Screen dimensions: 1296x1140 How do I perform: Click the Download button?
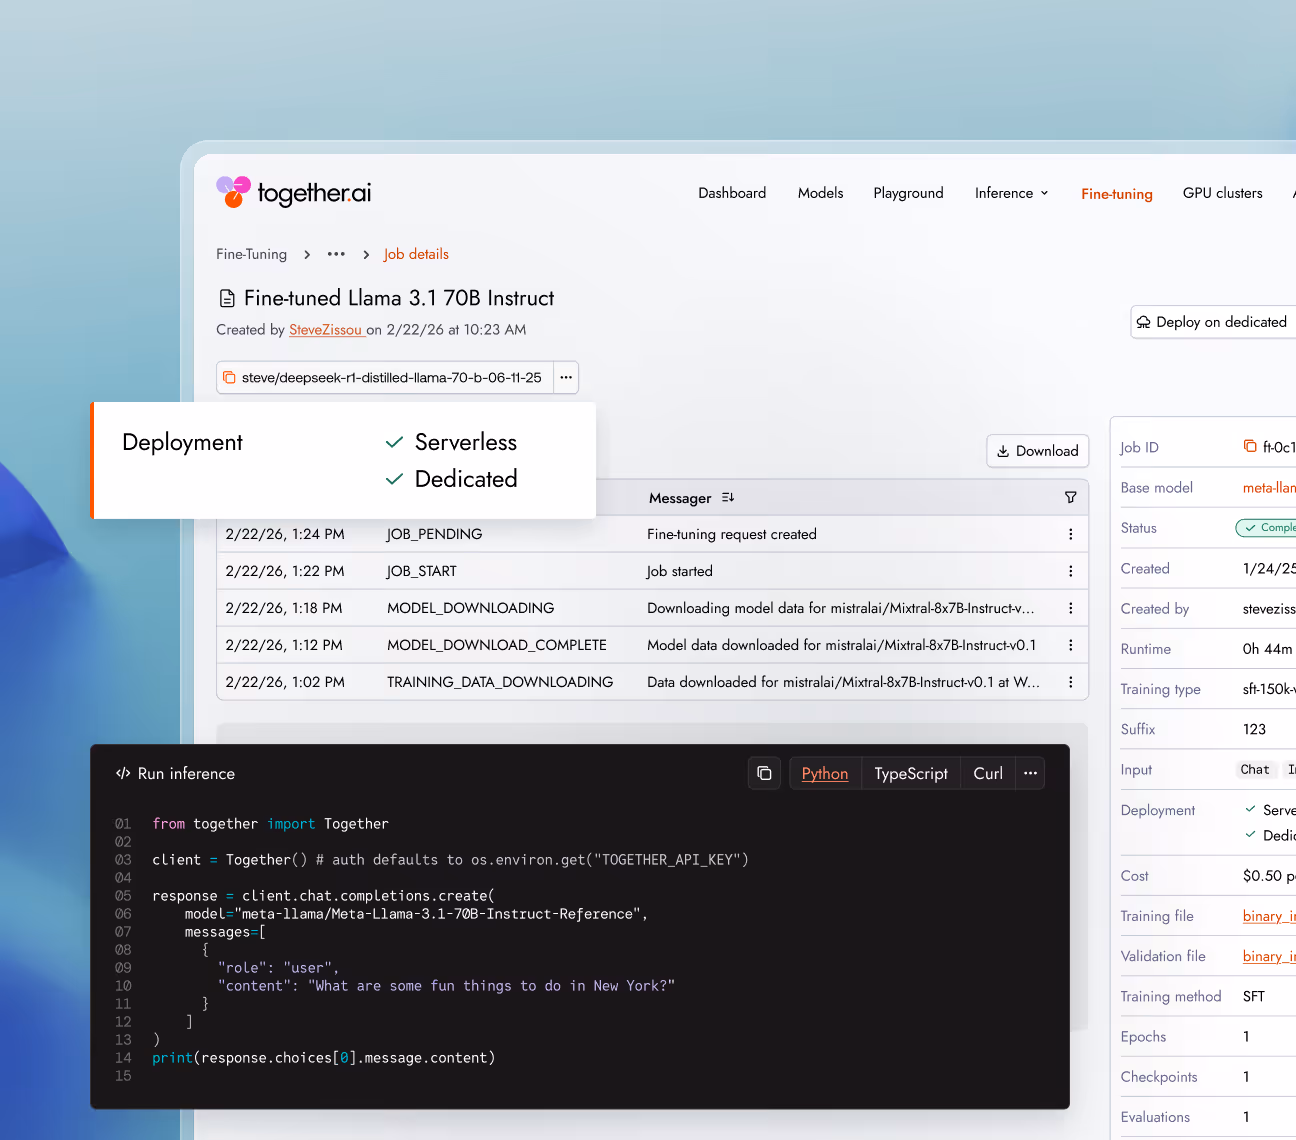pyautogui.click(x=1037, y=451)
